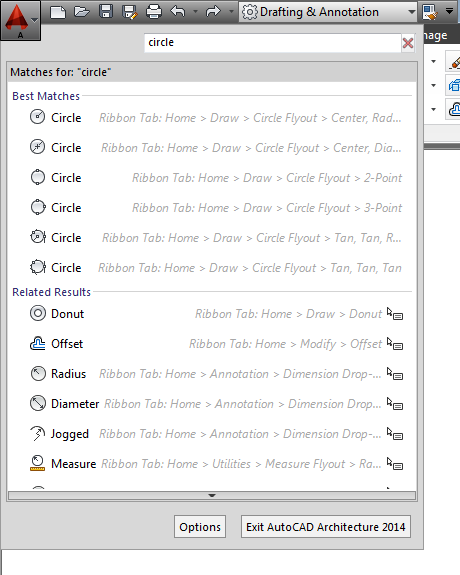This screenshot has width=460, height=575.
Task: Open the application menu arrow beside the logo
Action: [34, 20]
